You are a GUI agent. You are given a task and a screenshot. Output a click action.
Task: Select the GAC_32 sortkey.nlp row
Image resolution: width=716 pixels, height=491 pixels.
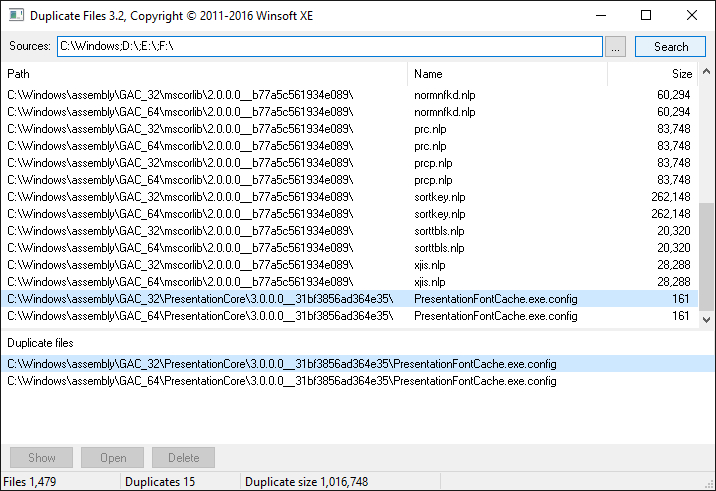200,197
